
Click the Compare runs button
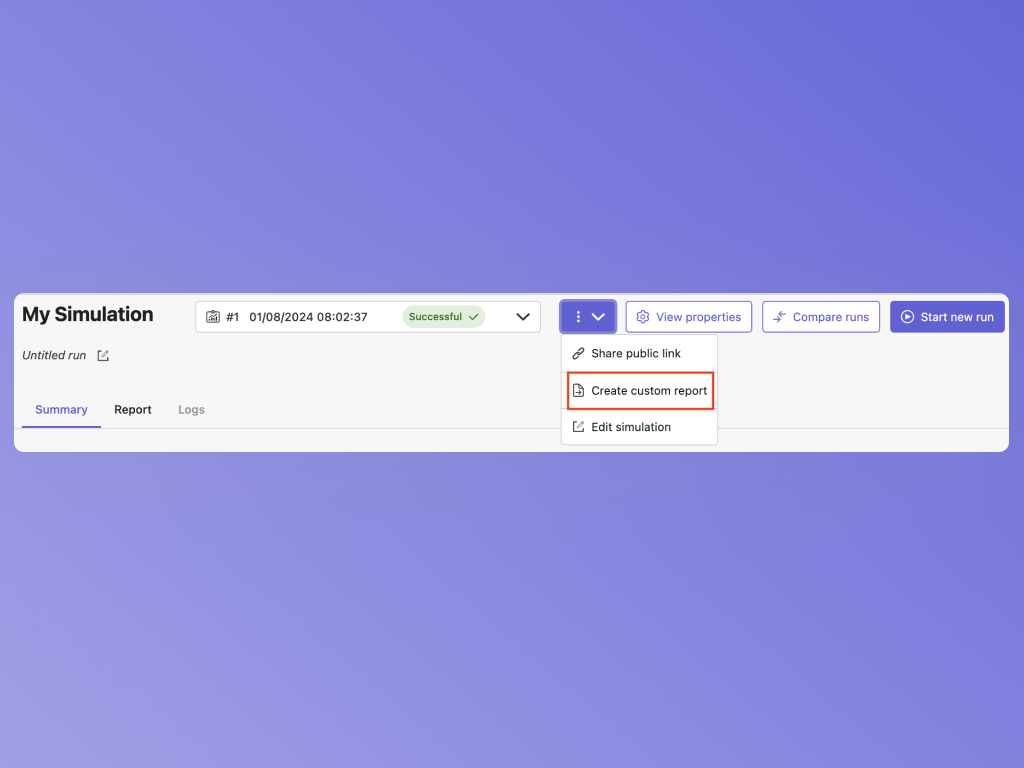821,317
